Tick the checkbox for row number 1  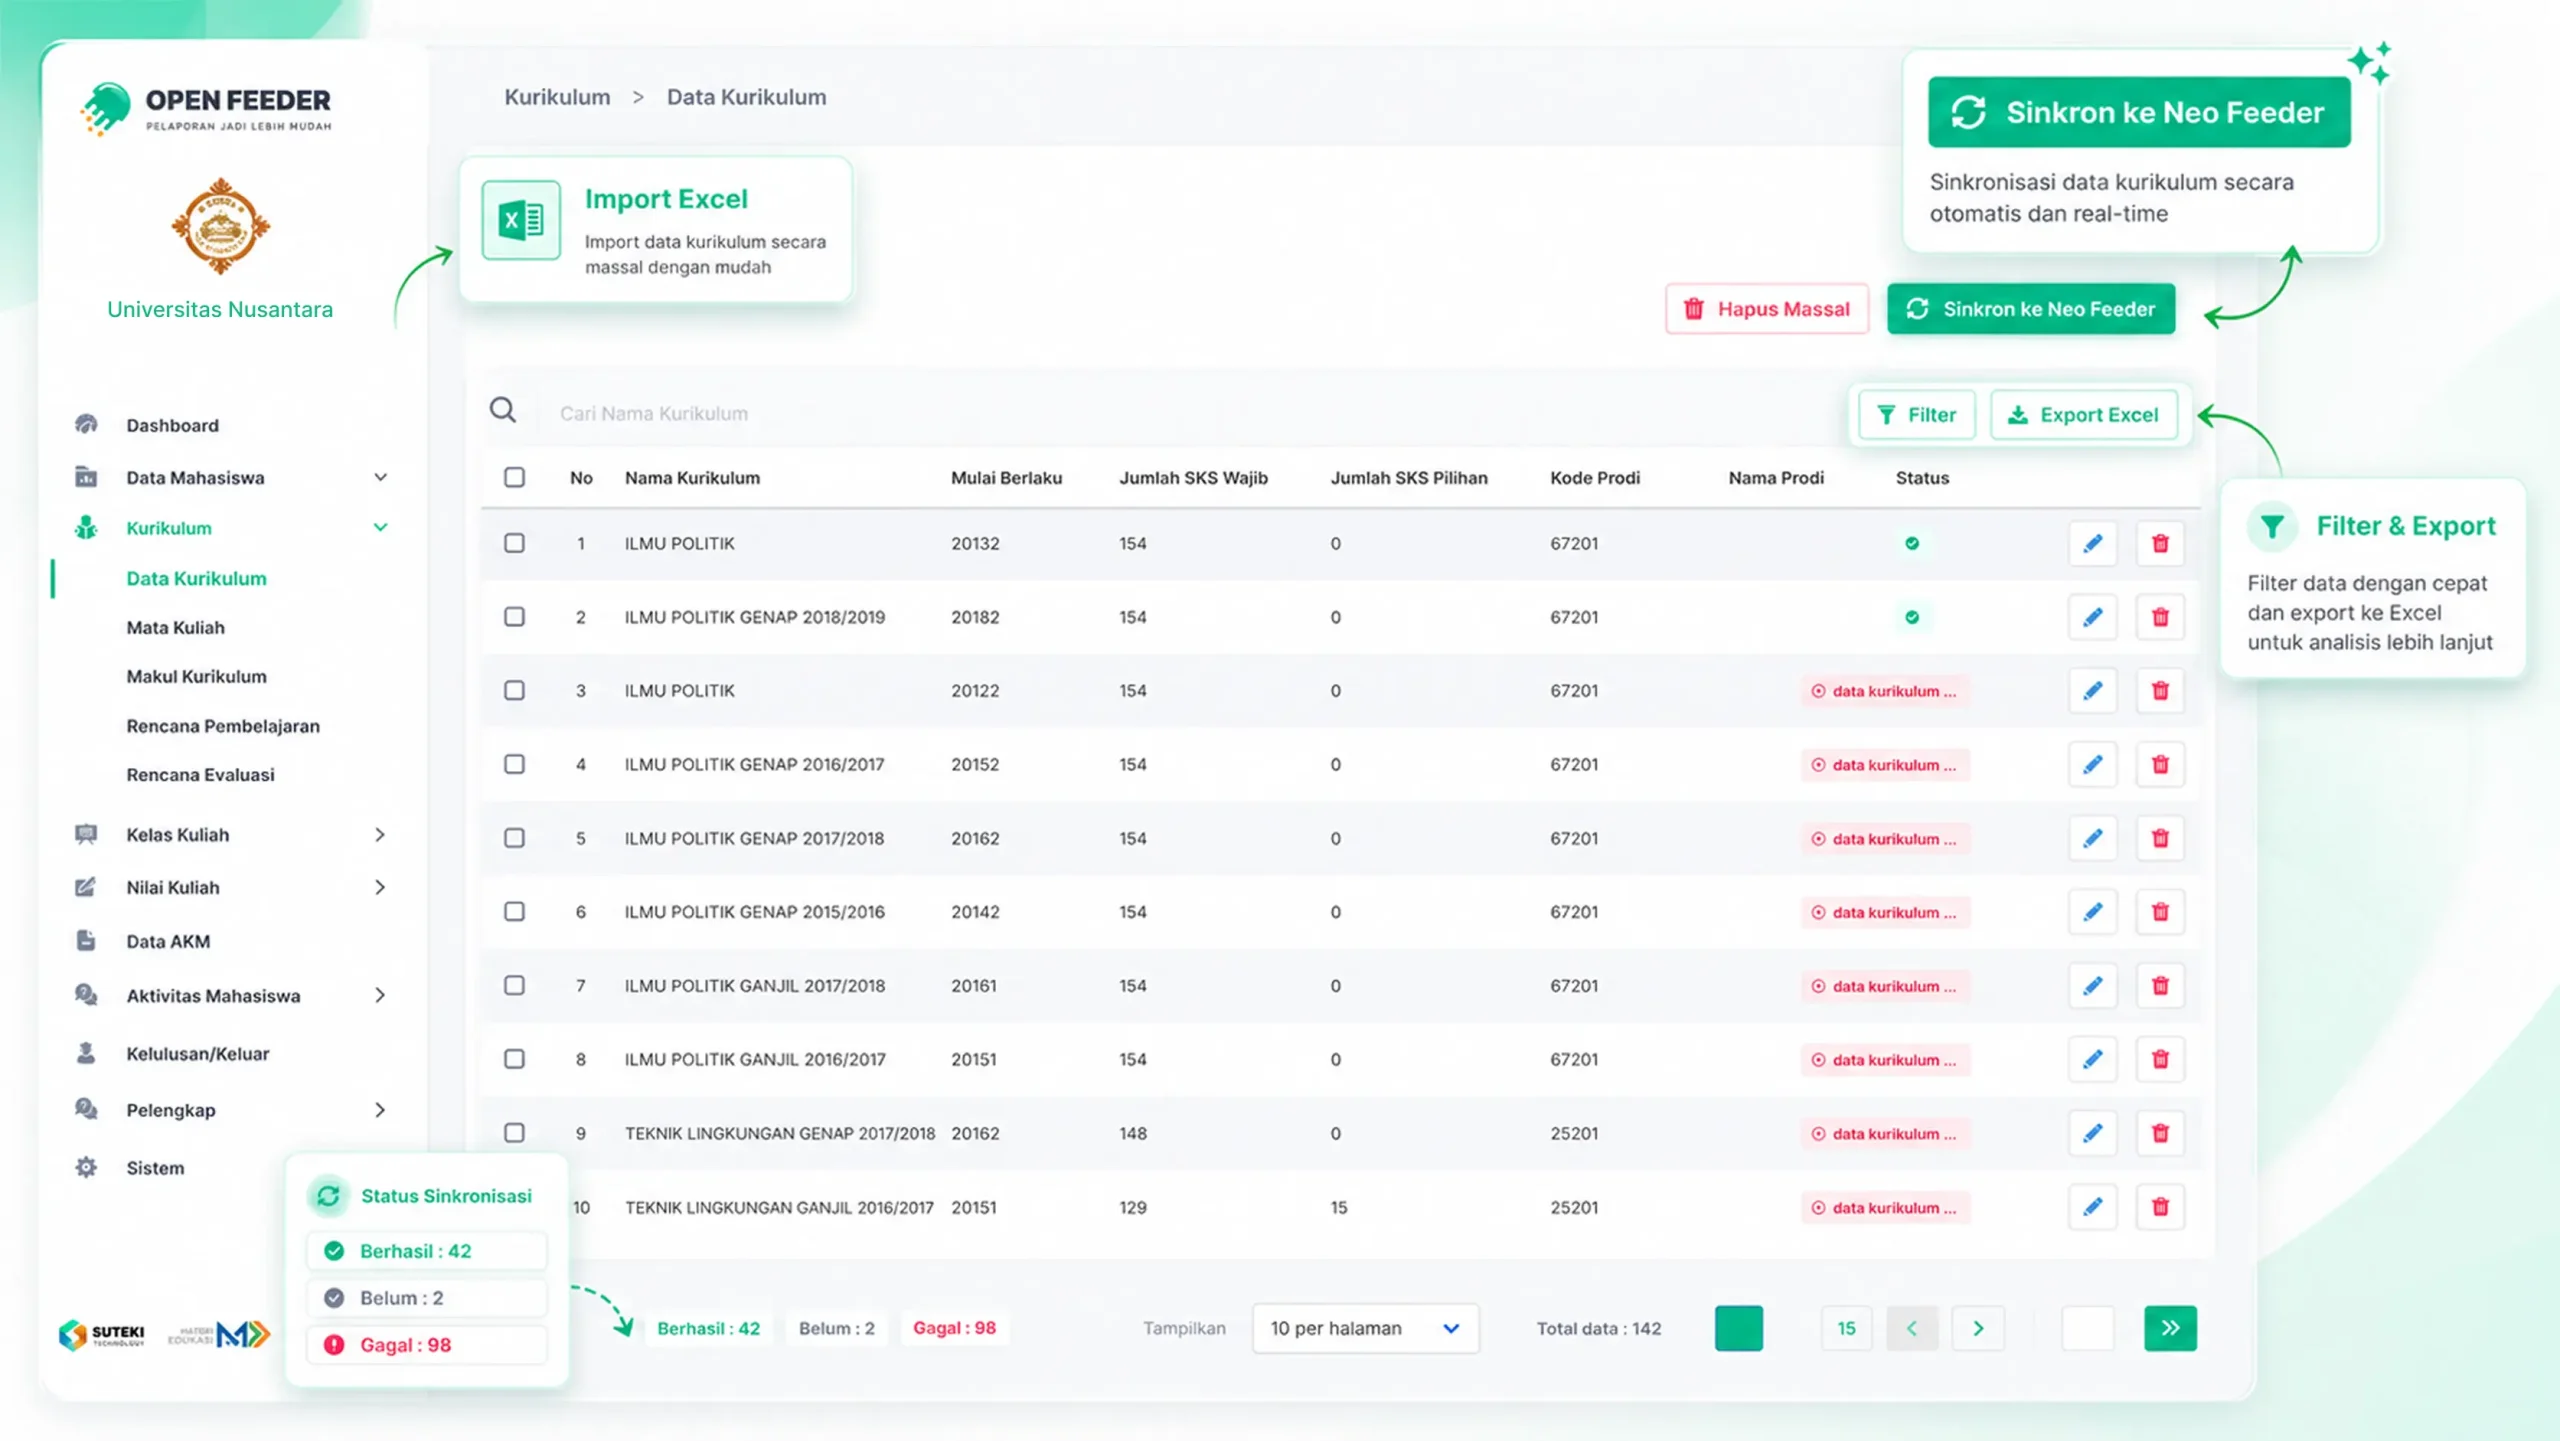[514, 543]
